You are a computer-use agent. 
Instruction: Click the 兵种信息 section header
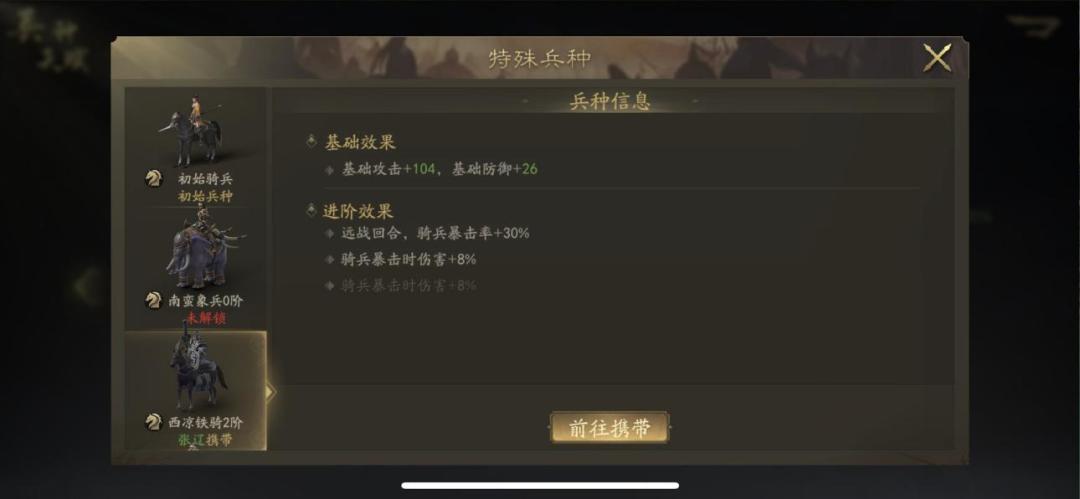point(610,101)
